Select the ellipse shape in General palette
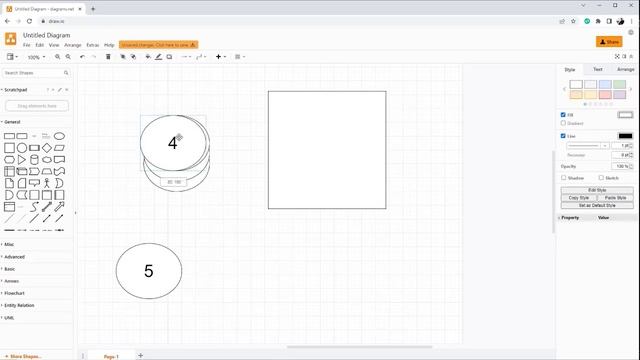The image size is (640, 360). point(59,136)
